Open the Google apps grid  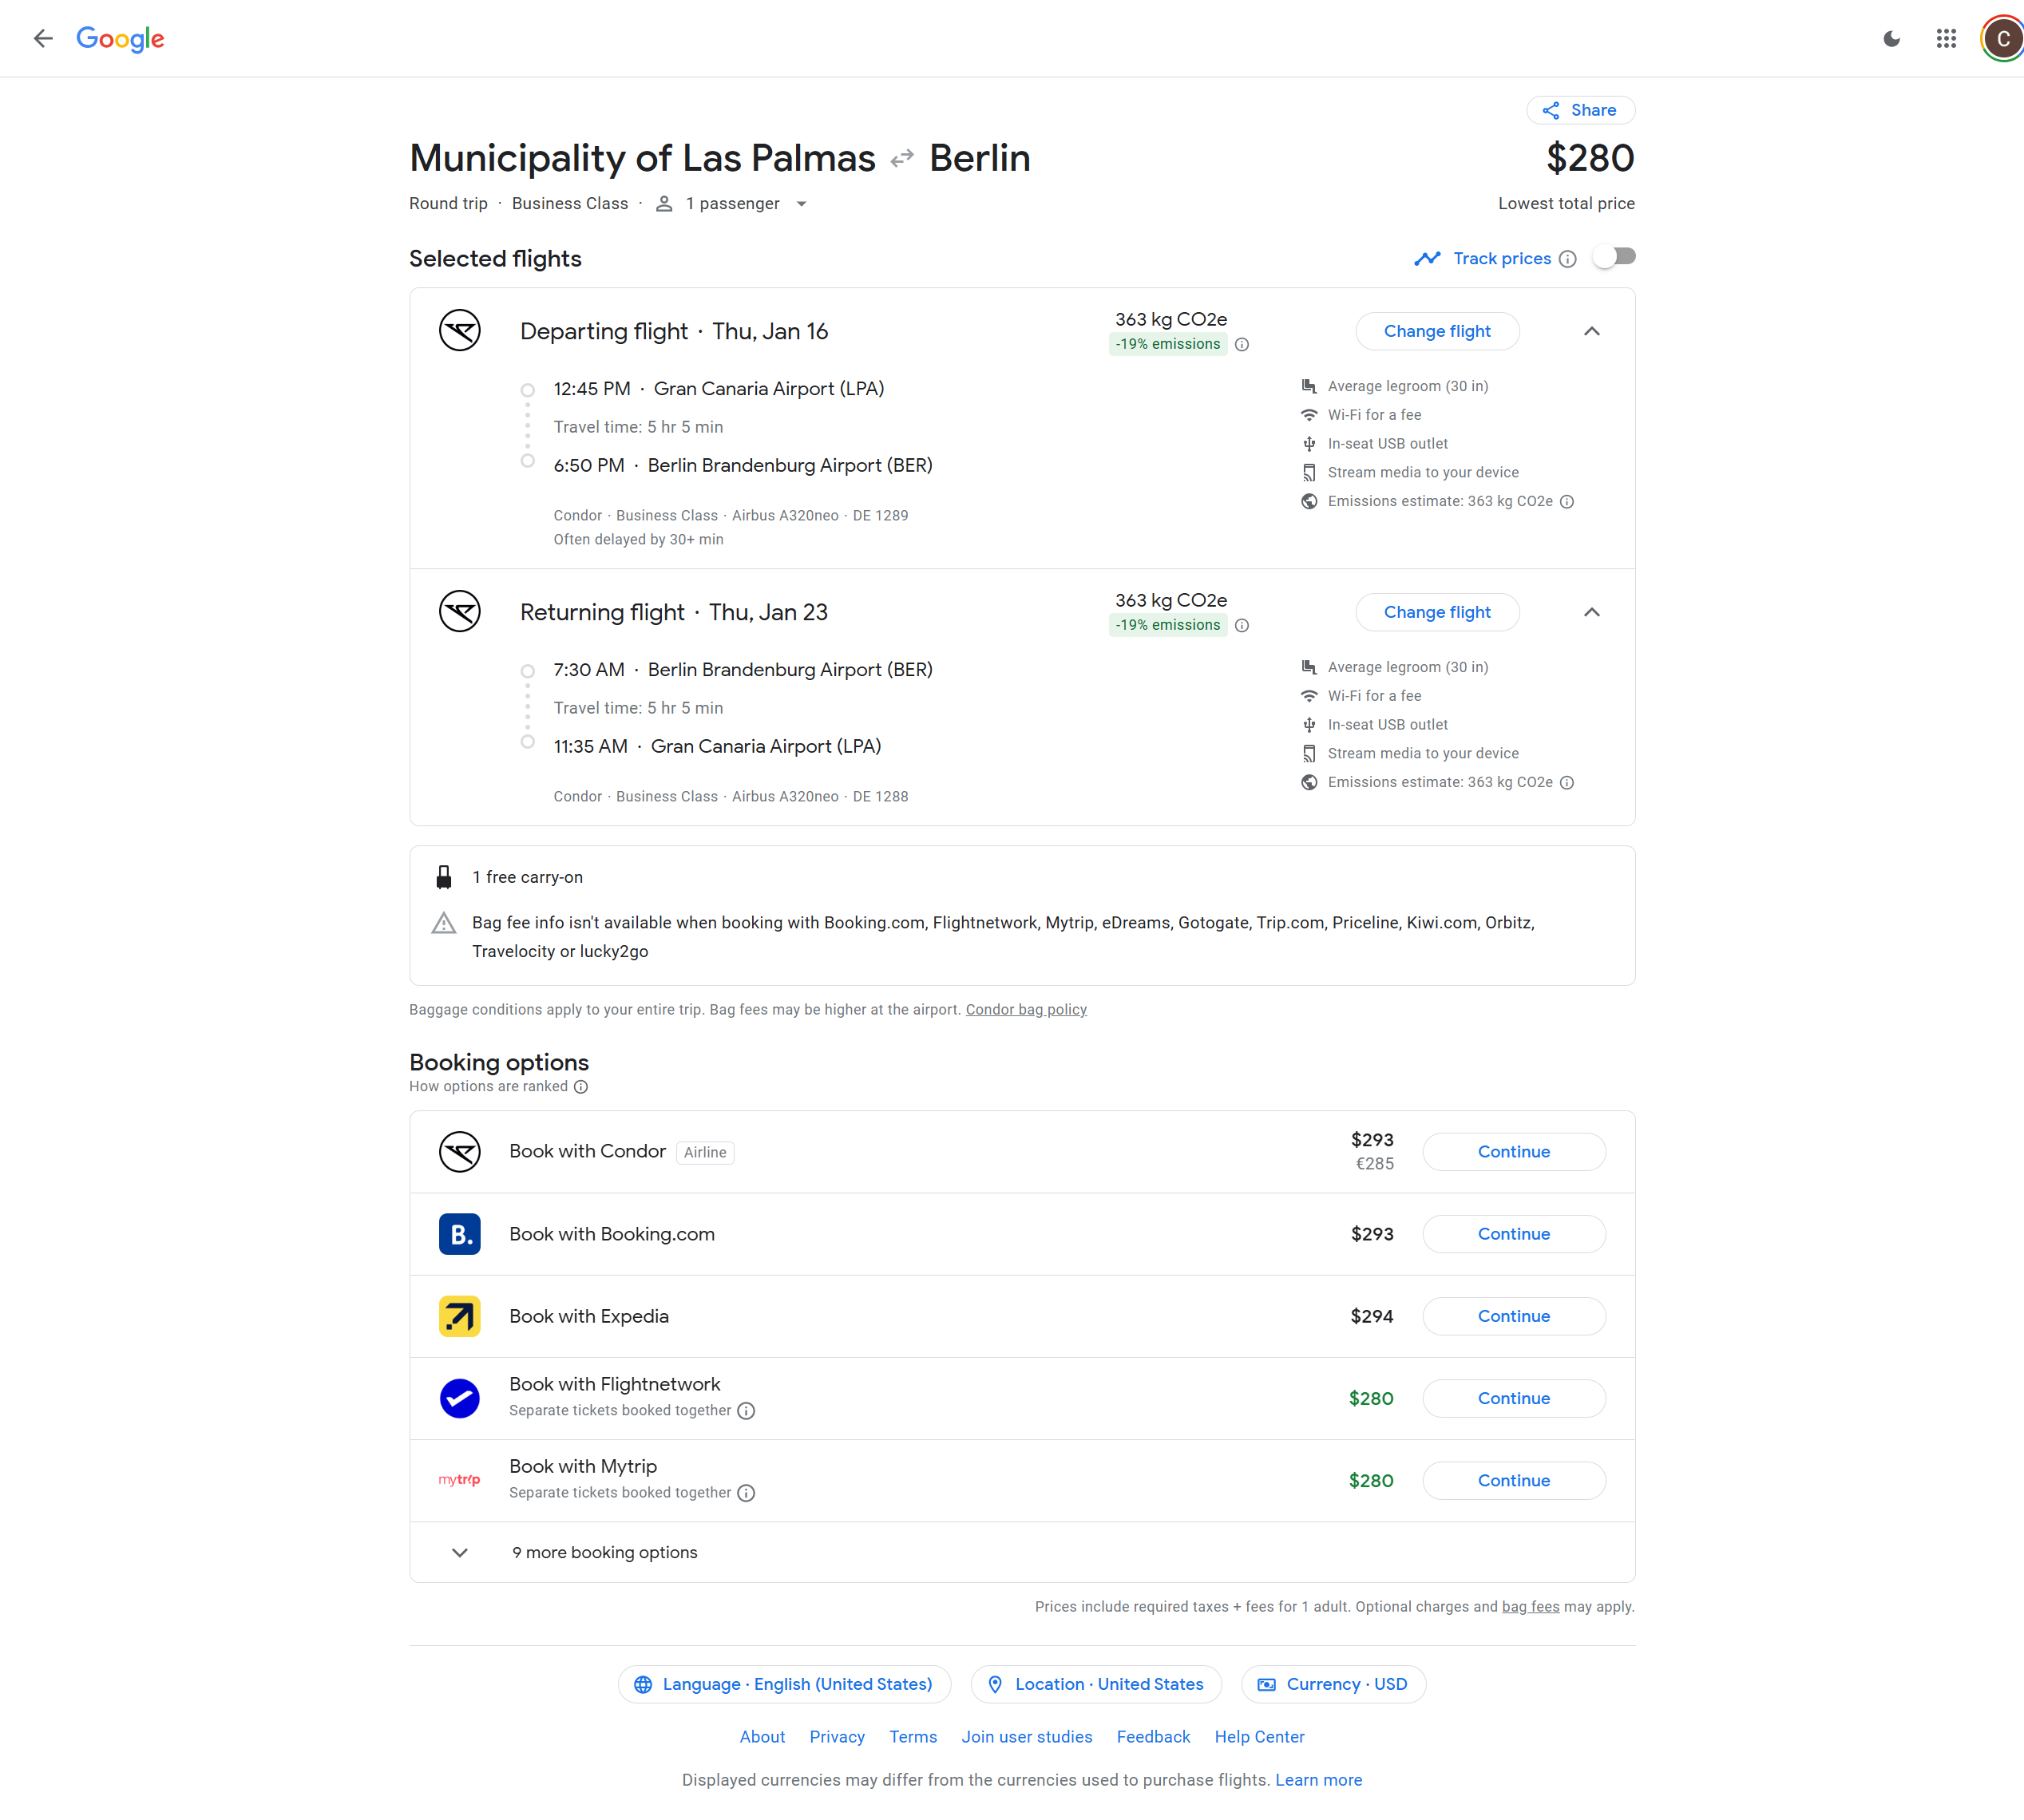(x=1945, y=38)
